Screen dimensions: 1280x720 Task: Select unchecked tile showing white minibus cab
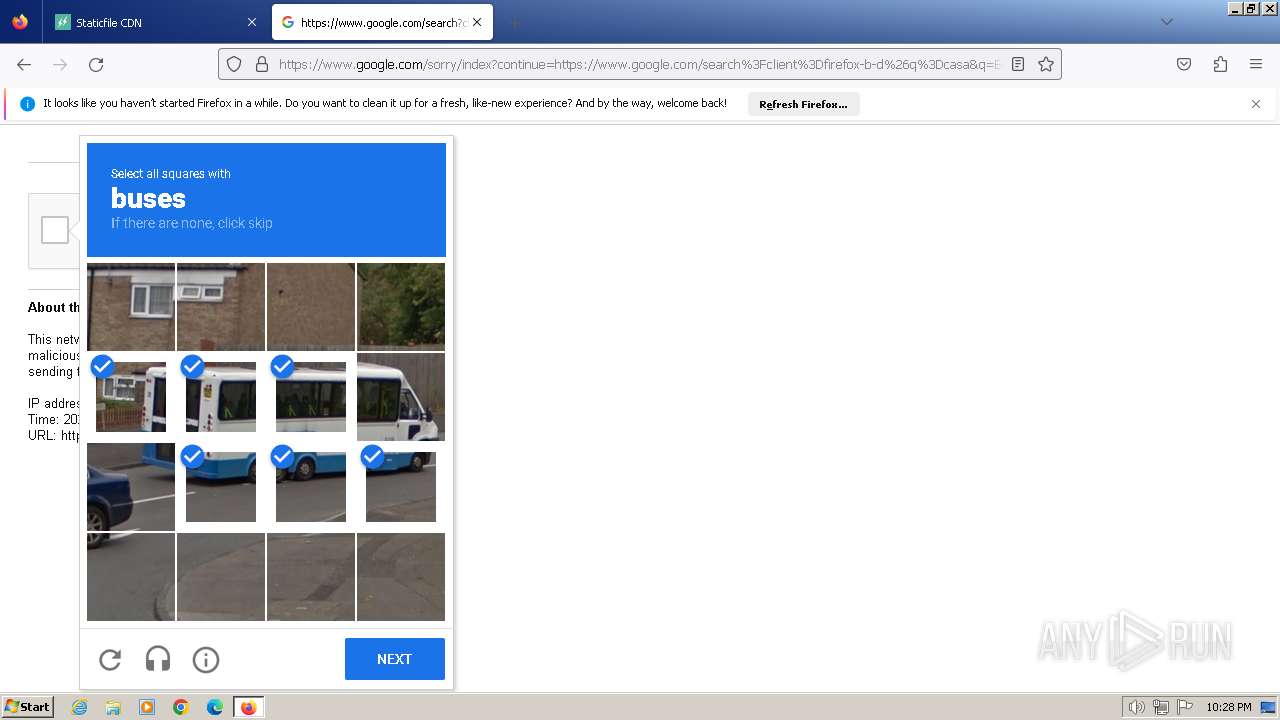[401, 397]
